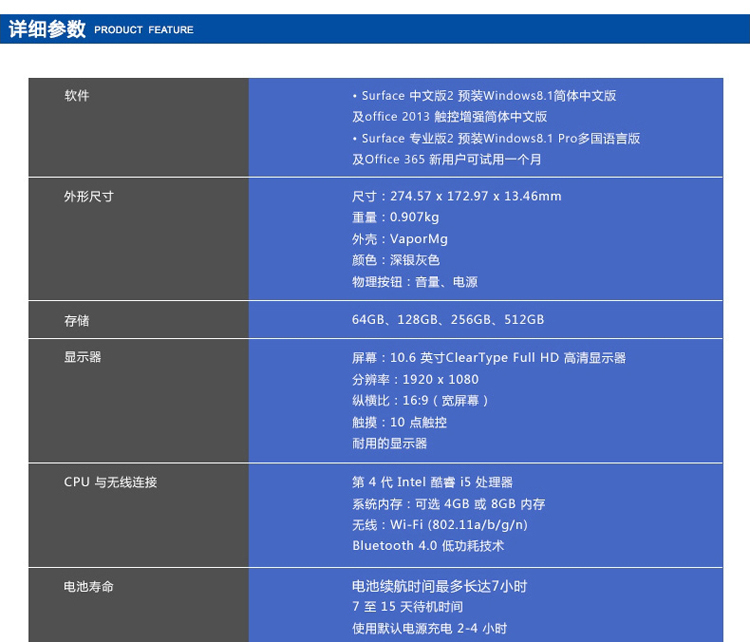This screenshot has height=642, width=750.
Task: Click the 电池续航时间最多长达7小时 line
Action: (440, 586)
